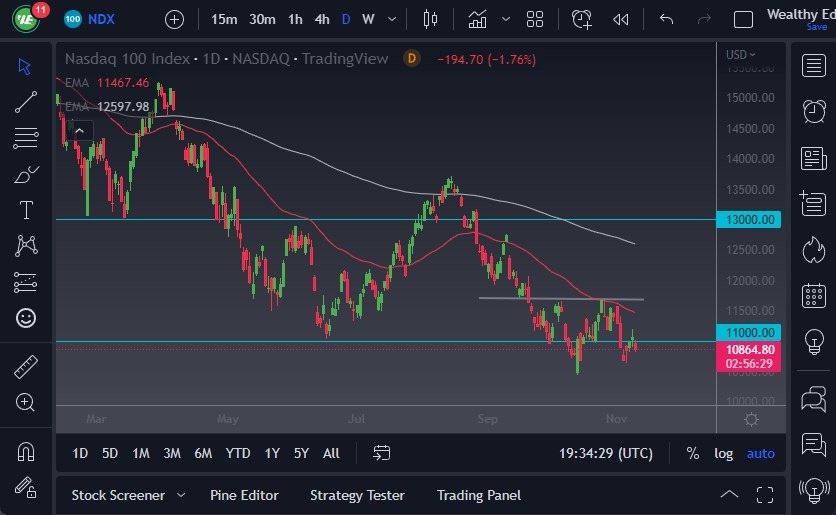Create a new alert
This screenshot has width=836, height=515.
581,20
